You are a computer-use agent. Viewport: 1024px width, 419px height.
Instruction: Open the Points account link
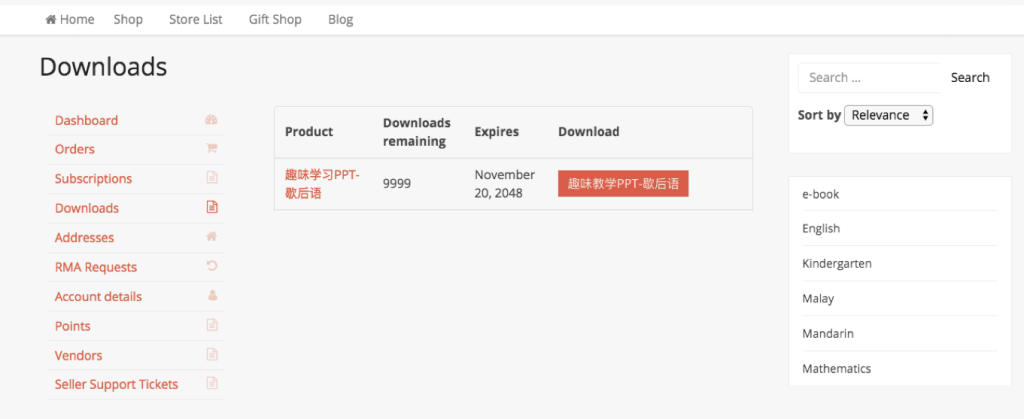73,326
